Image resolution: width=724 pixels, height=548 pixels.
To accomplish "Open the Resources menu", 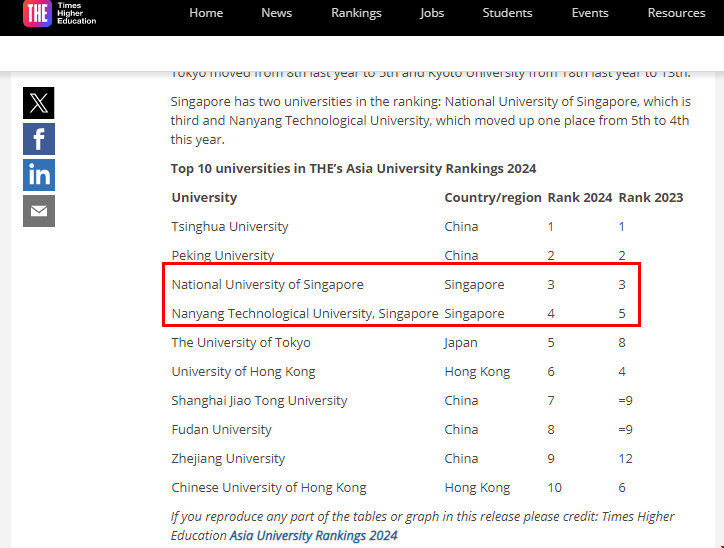I will point(676,13).
